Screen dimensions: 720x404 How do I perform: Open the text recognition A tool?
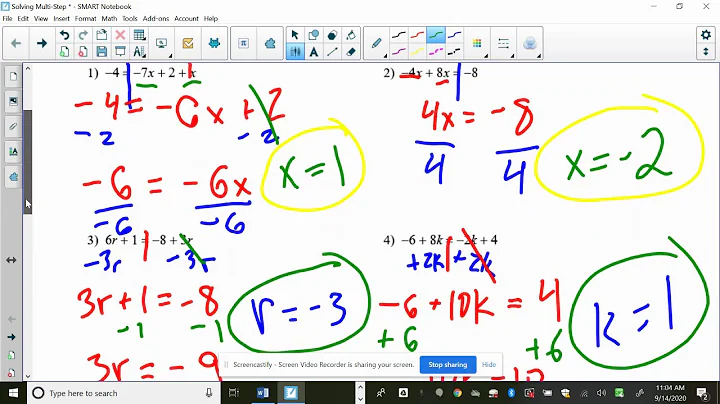click(139, 51)
